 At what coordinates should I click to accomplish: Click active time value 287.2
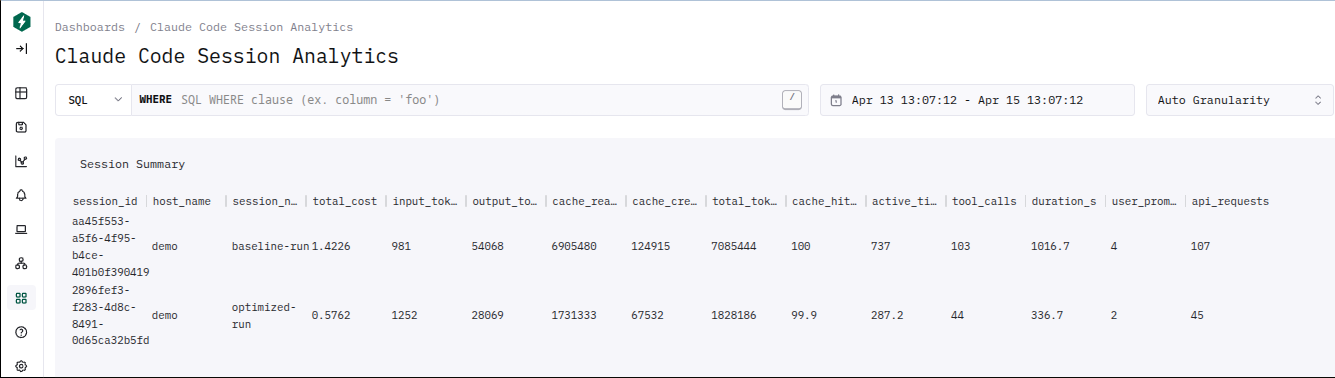pos(888,315)
